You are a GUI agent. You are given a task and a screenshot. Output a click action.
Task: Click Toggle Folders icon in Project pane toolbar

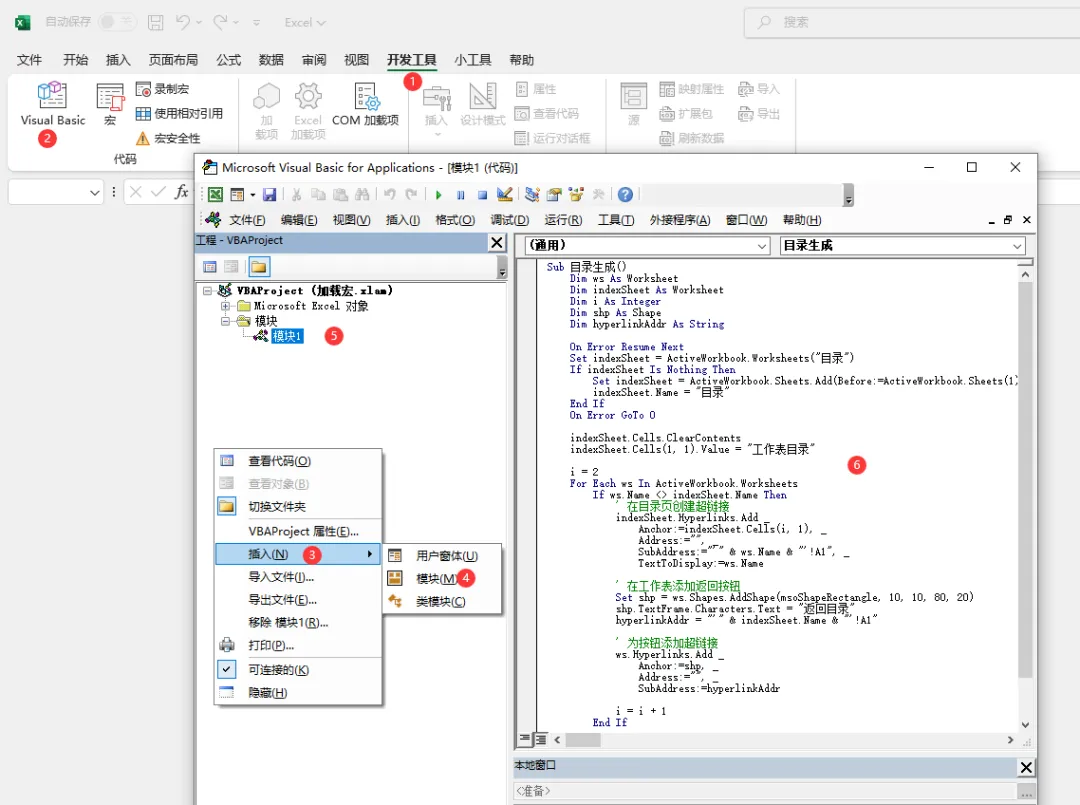point(259,266)
